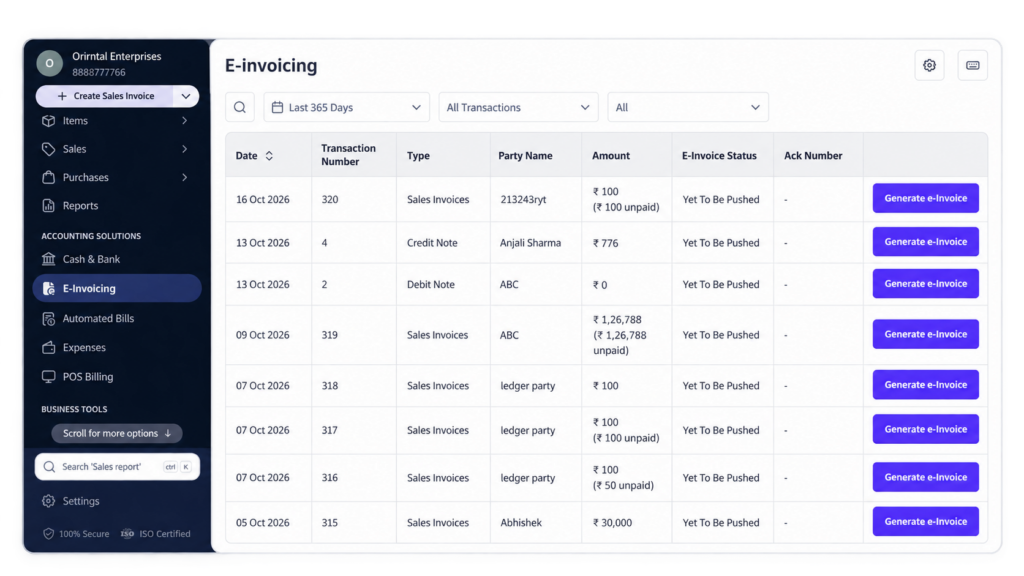This screenshot has width=1024, height=576.
Task: Click the plus icon on Create Sales Invoice
Action: [x=62, y=96]
